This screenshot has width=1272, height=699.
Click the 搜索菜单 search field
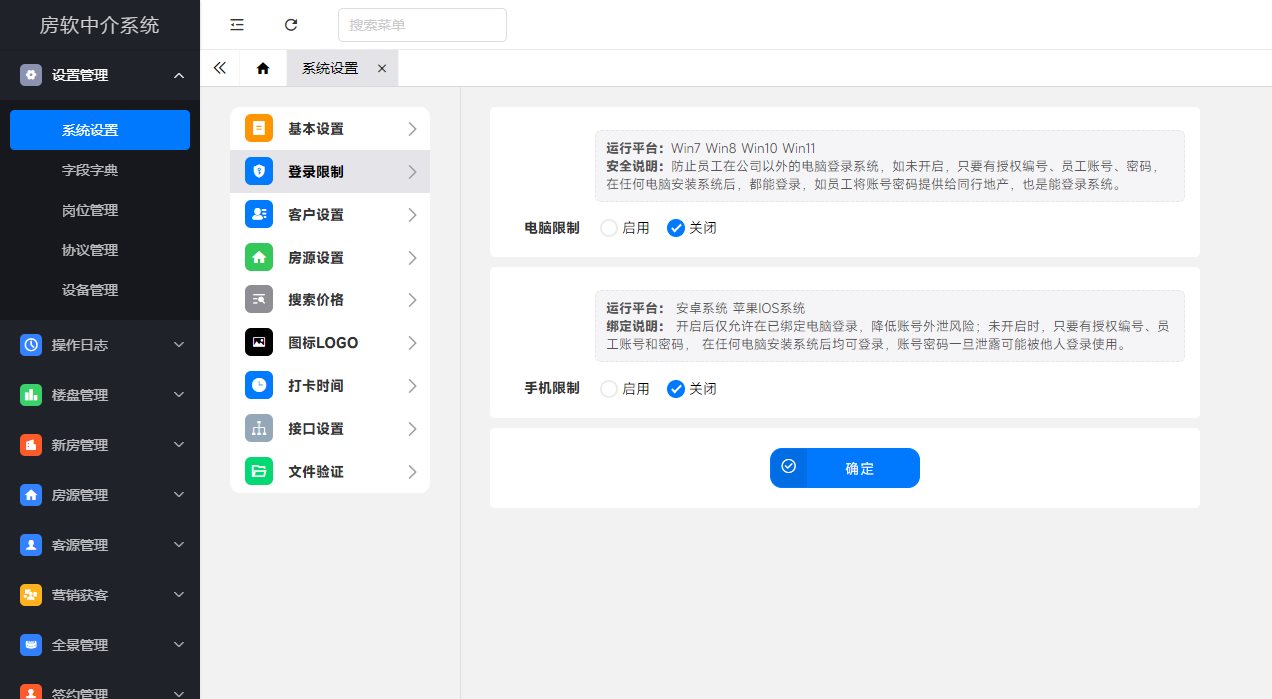tap(422, 25)
